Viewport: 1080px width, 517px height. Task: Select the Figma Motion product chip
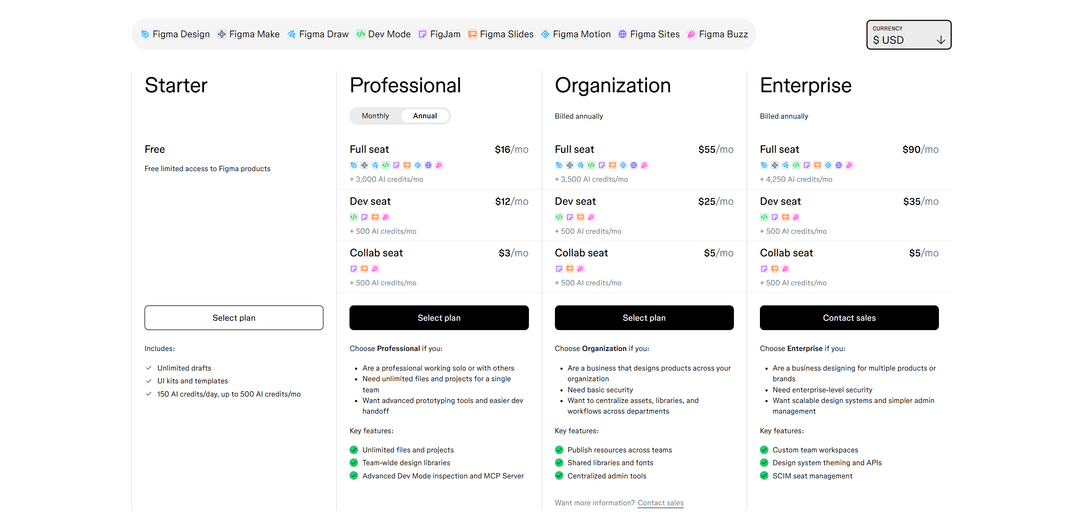tap(576, 34)
